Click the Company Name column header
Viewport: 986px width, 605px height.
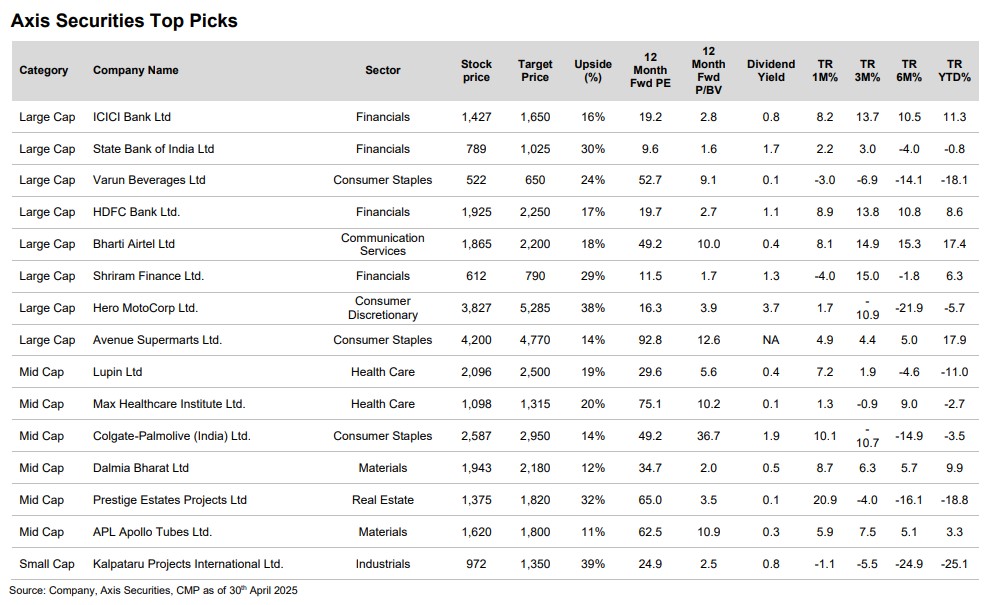tap(135, 70)
